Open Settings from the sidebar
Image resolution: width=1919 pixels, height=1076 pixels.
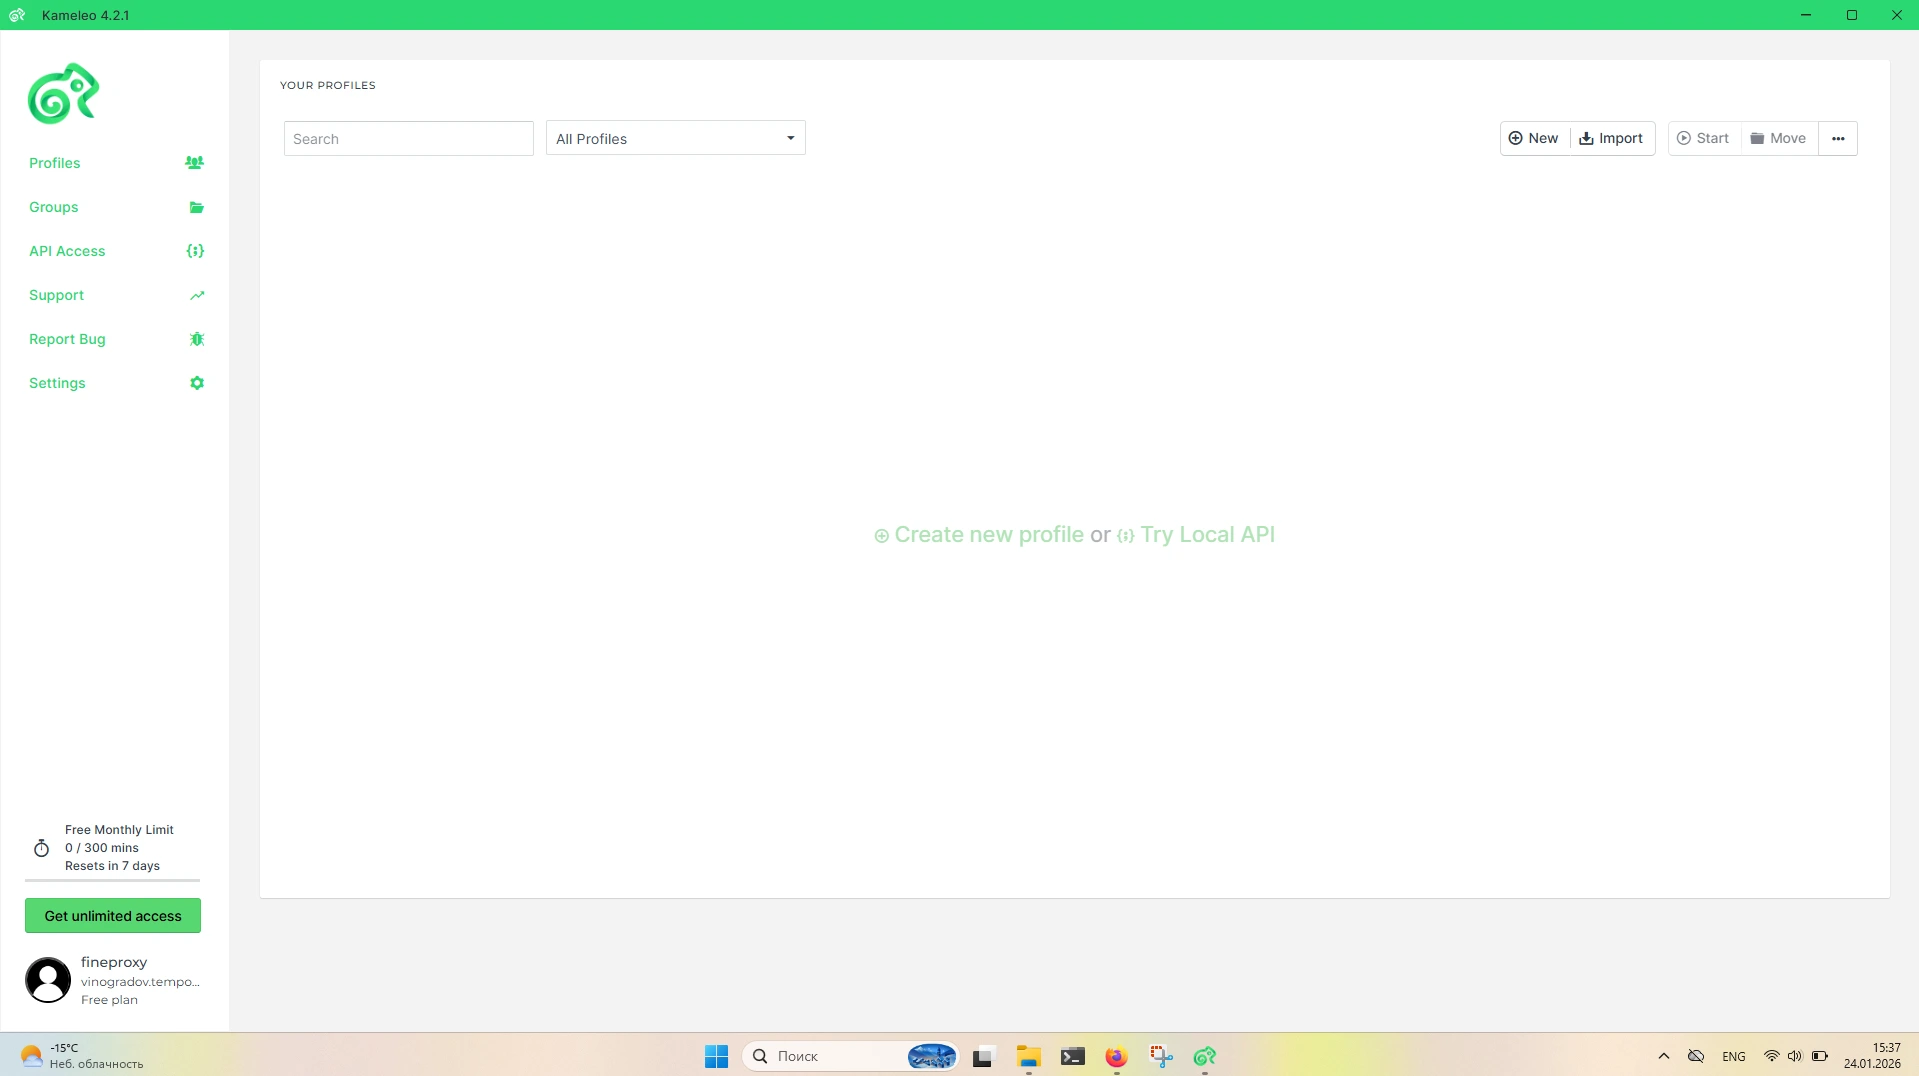(57, 383)
